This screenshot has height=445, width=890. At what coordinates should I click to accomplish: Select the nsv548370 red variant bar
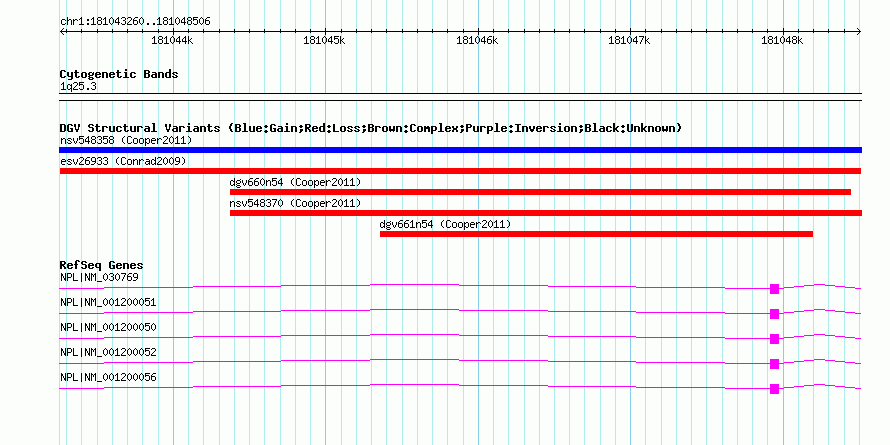[545, 213]
